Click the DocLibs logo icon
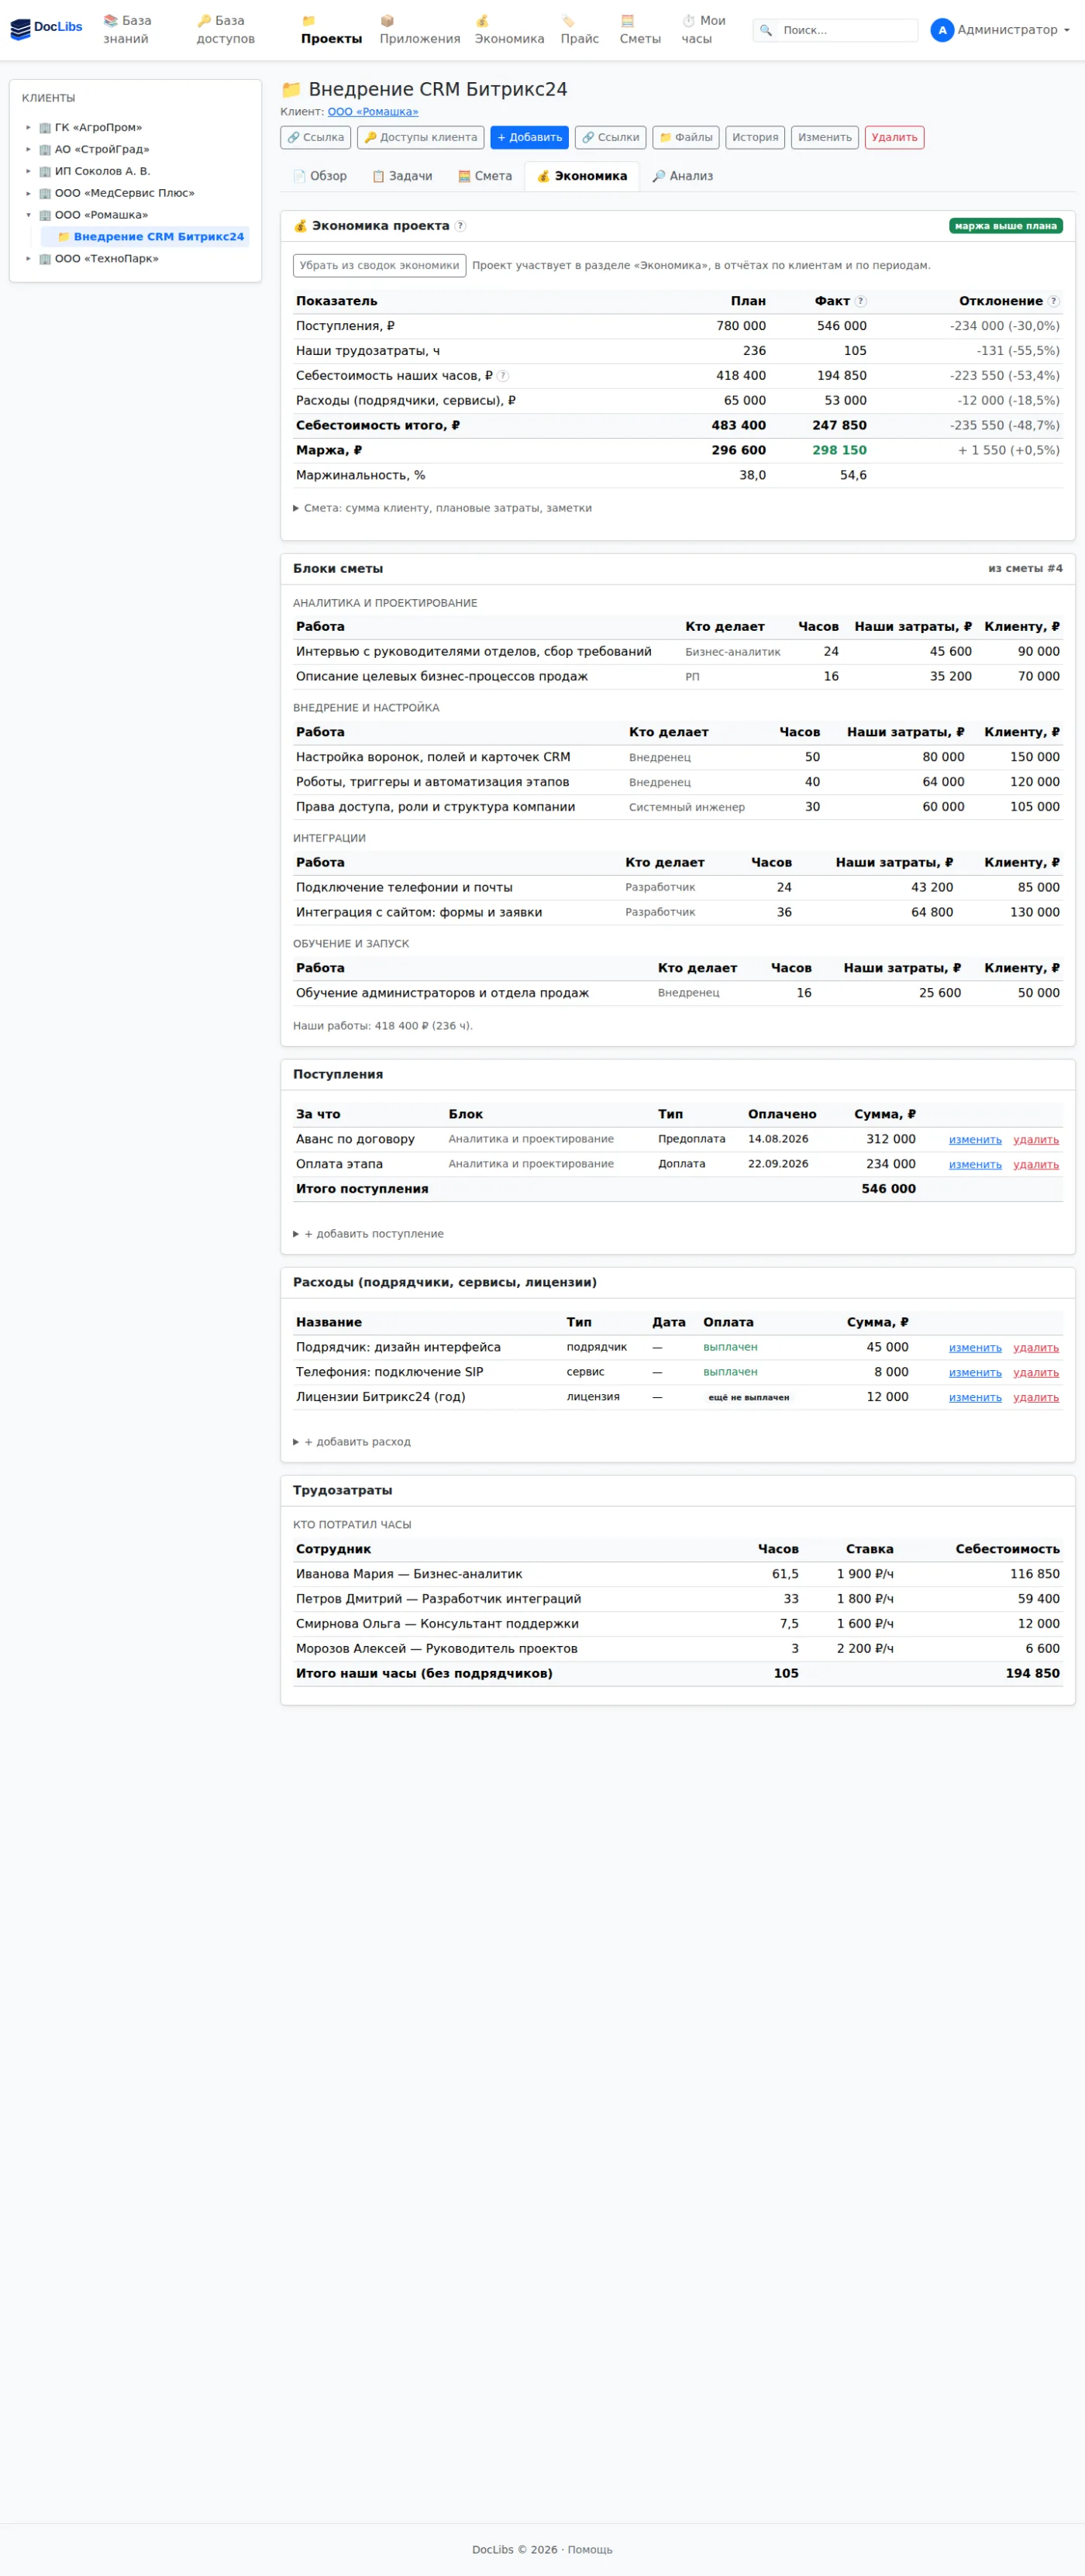The height and width of the screenshot is (2576, 1085). click(20, 29)
